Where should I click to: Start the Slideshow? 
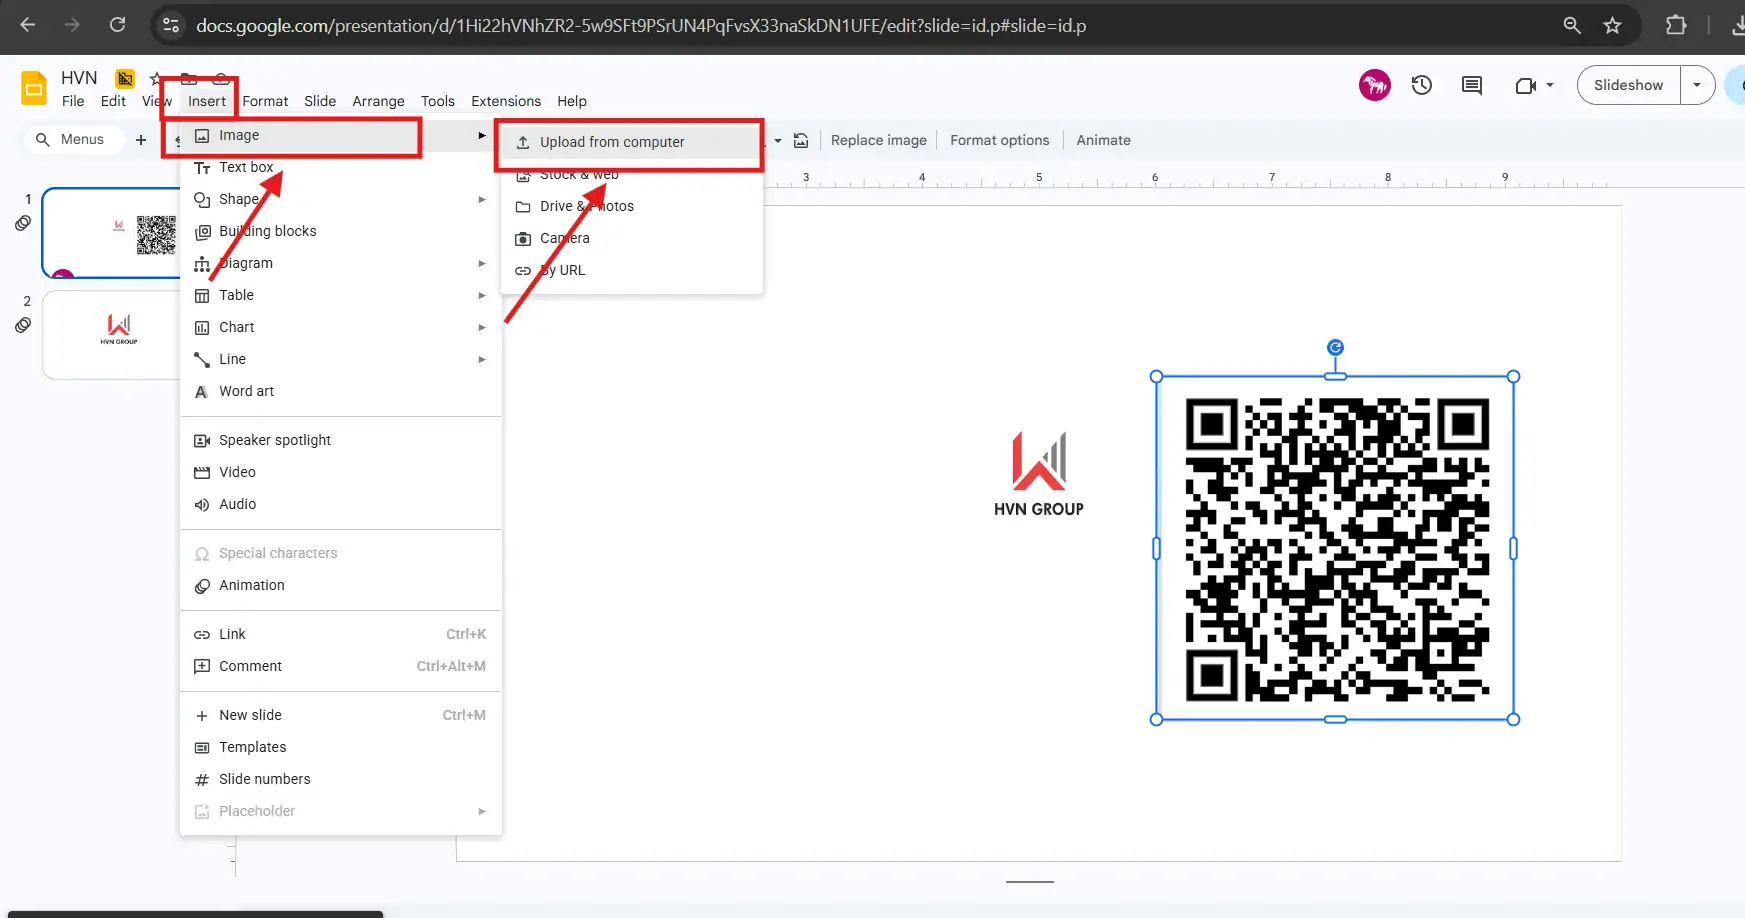(1628, 85)
